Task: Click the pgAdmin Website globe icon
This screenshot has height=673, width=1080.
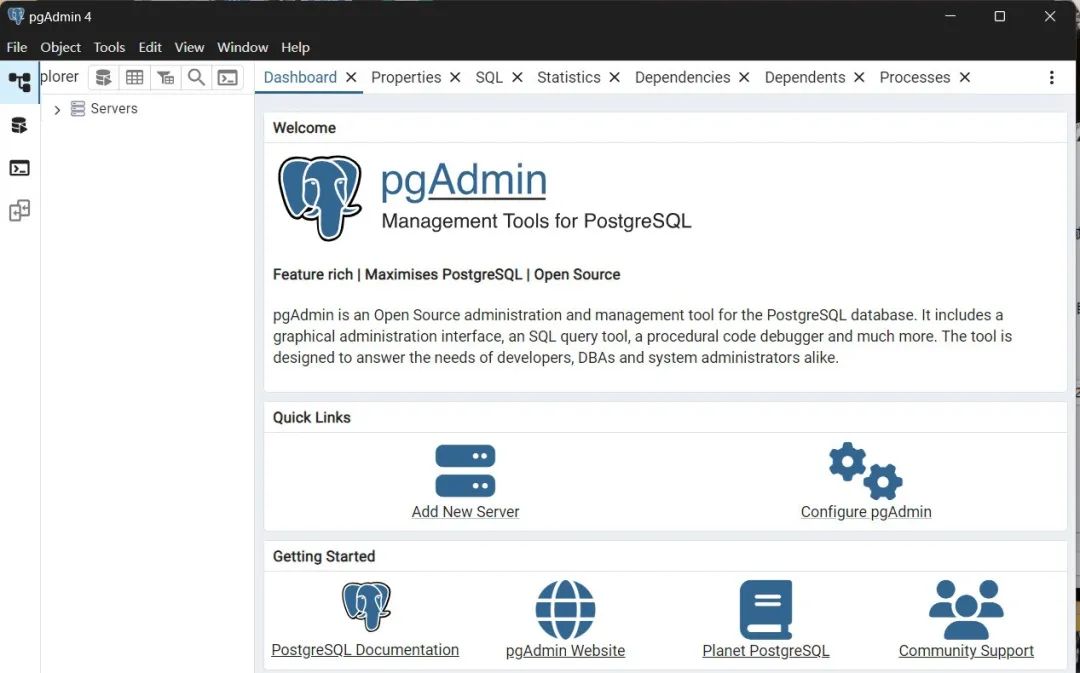Action: point(565,610)
